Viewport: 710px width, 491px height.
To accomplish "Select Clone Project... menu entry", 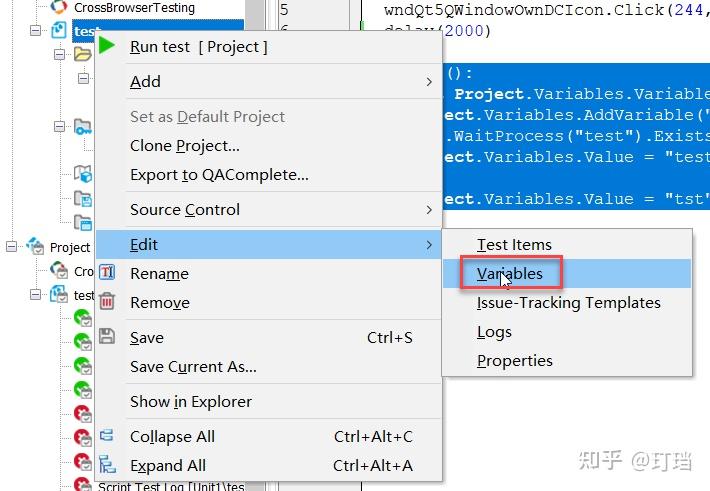I will click(x=185, y=146).
